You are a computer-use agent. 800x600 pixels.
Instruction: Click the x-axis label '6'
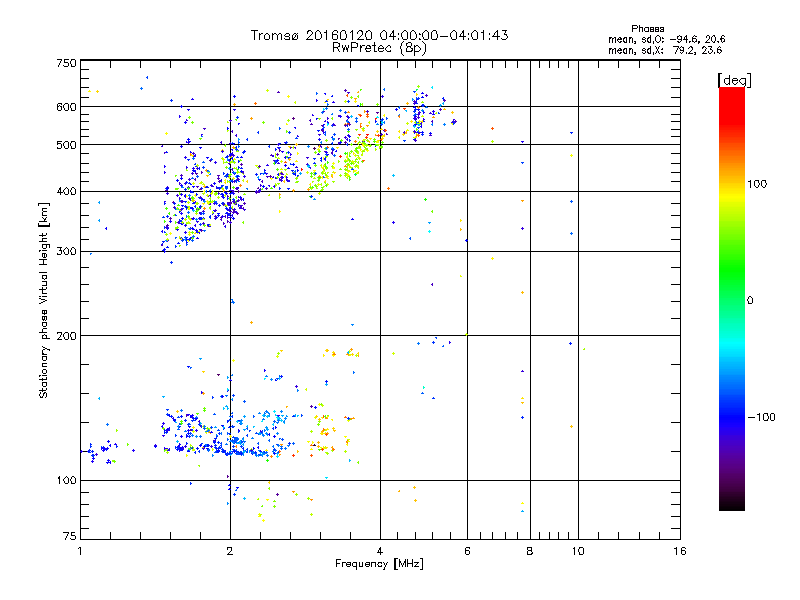click(467, 551)
